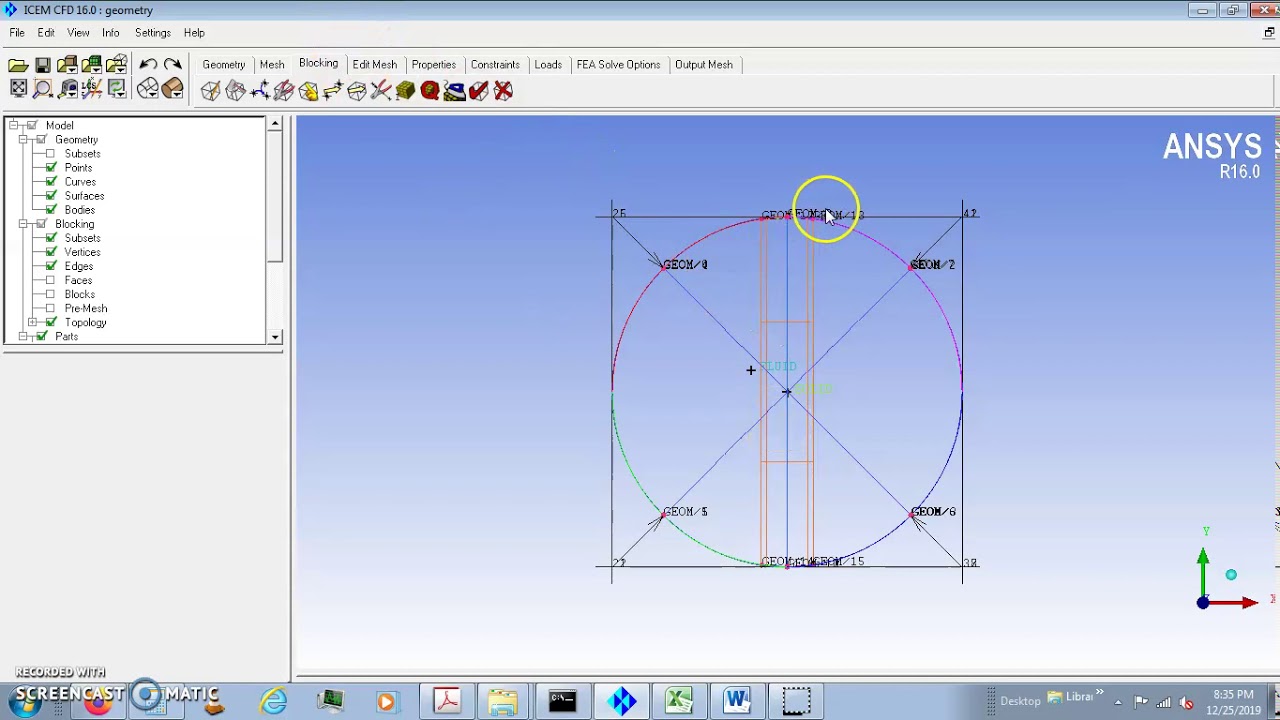This screenshot has width=1280, height=720.
Task: Open the Info menu
Action: click(x=110, y=33)
